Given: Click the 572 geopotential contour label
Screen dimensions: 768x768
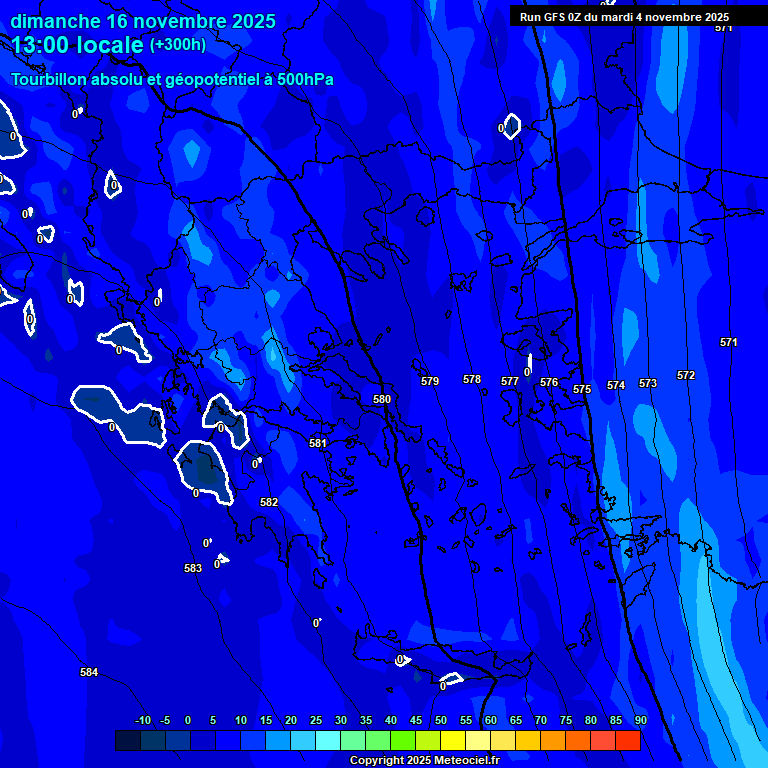Looking at the screenshot, I should pyautogui.click(x=685, y=375).
